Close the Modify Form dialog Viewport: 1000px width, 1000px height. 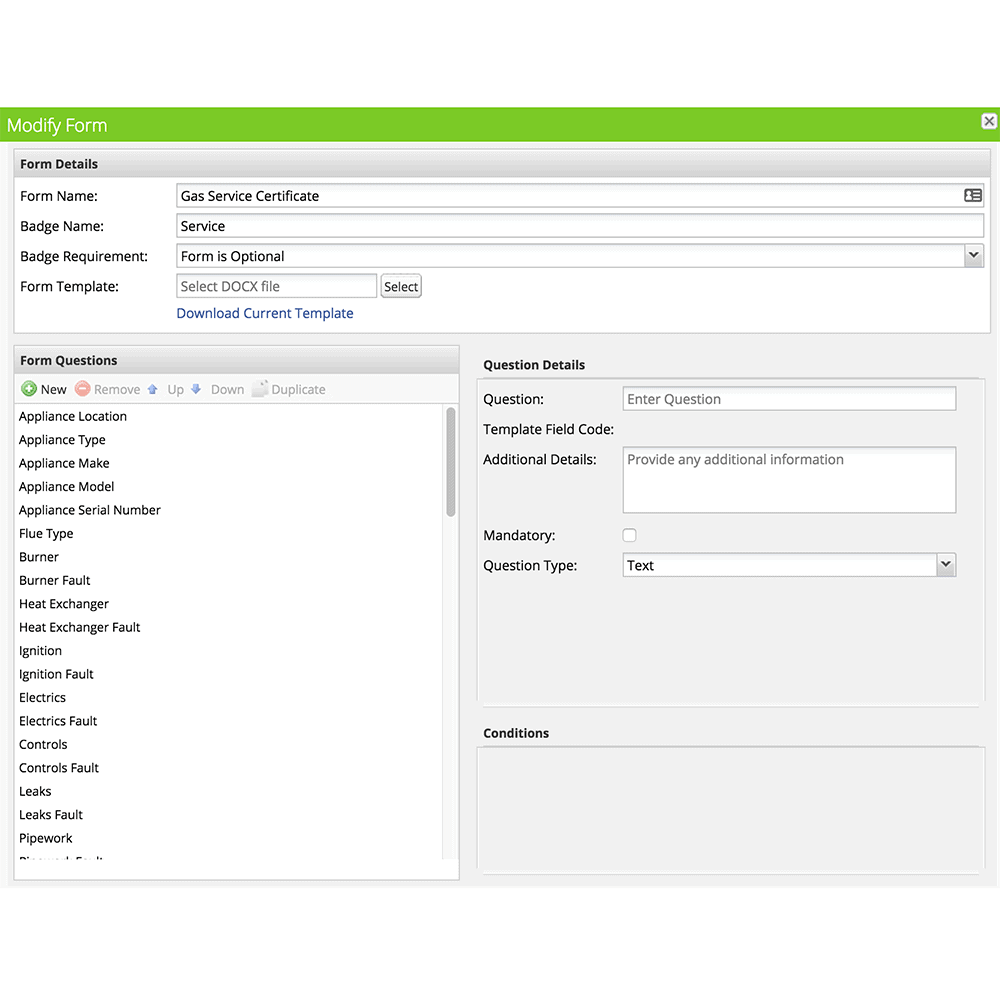(988, 121)
